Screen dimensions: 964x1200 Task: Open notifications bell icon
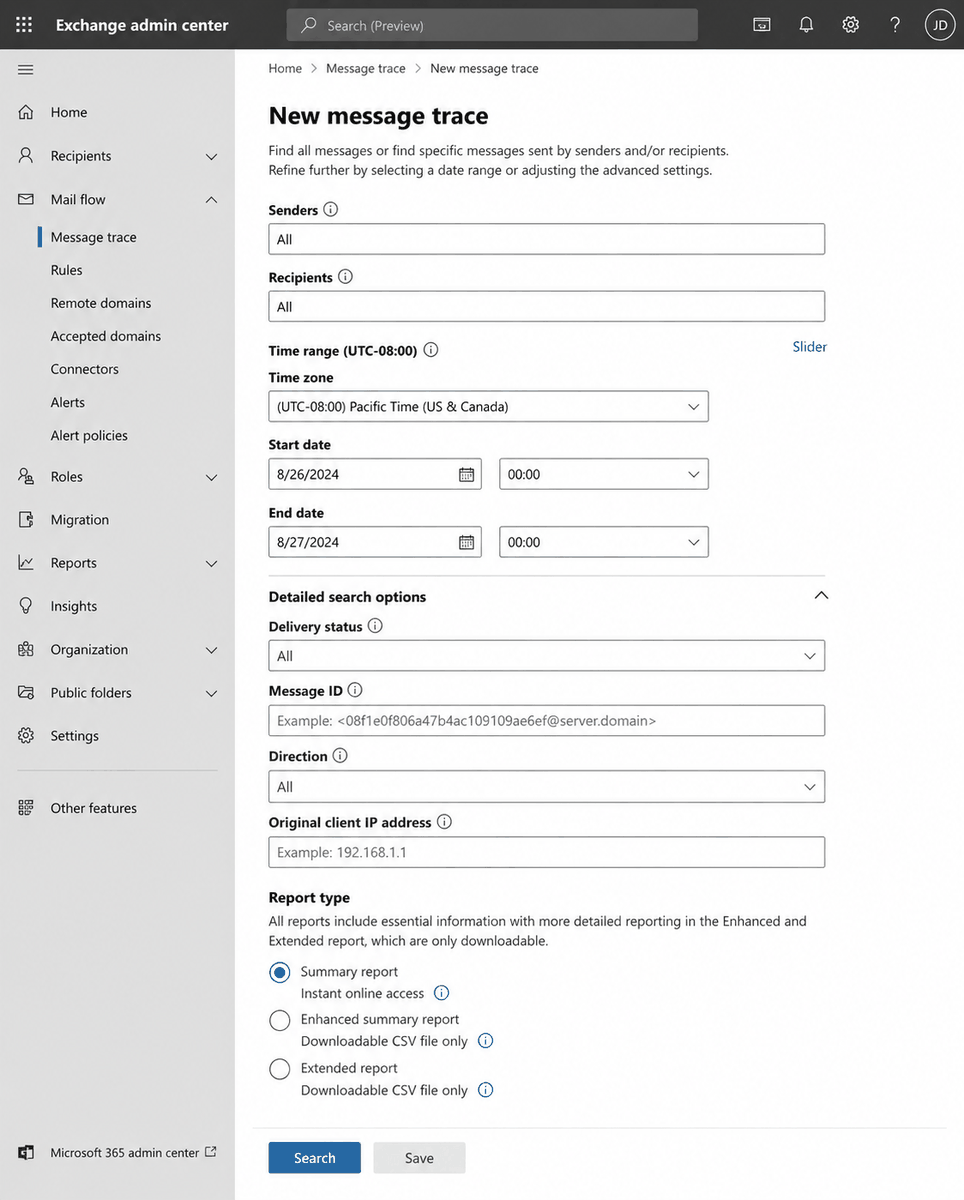click(806, 25)
